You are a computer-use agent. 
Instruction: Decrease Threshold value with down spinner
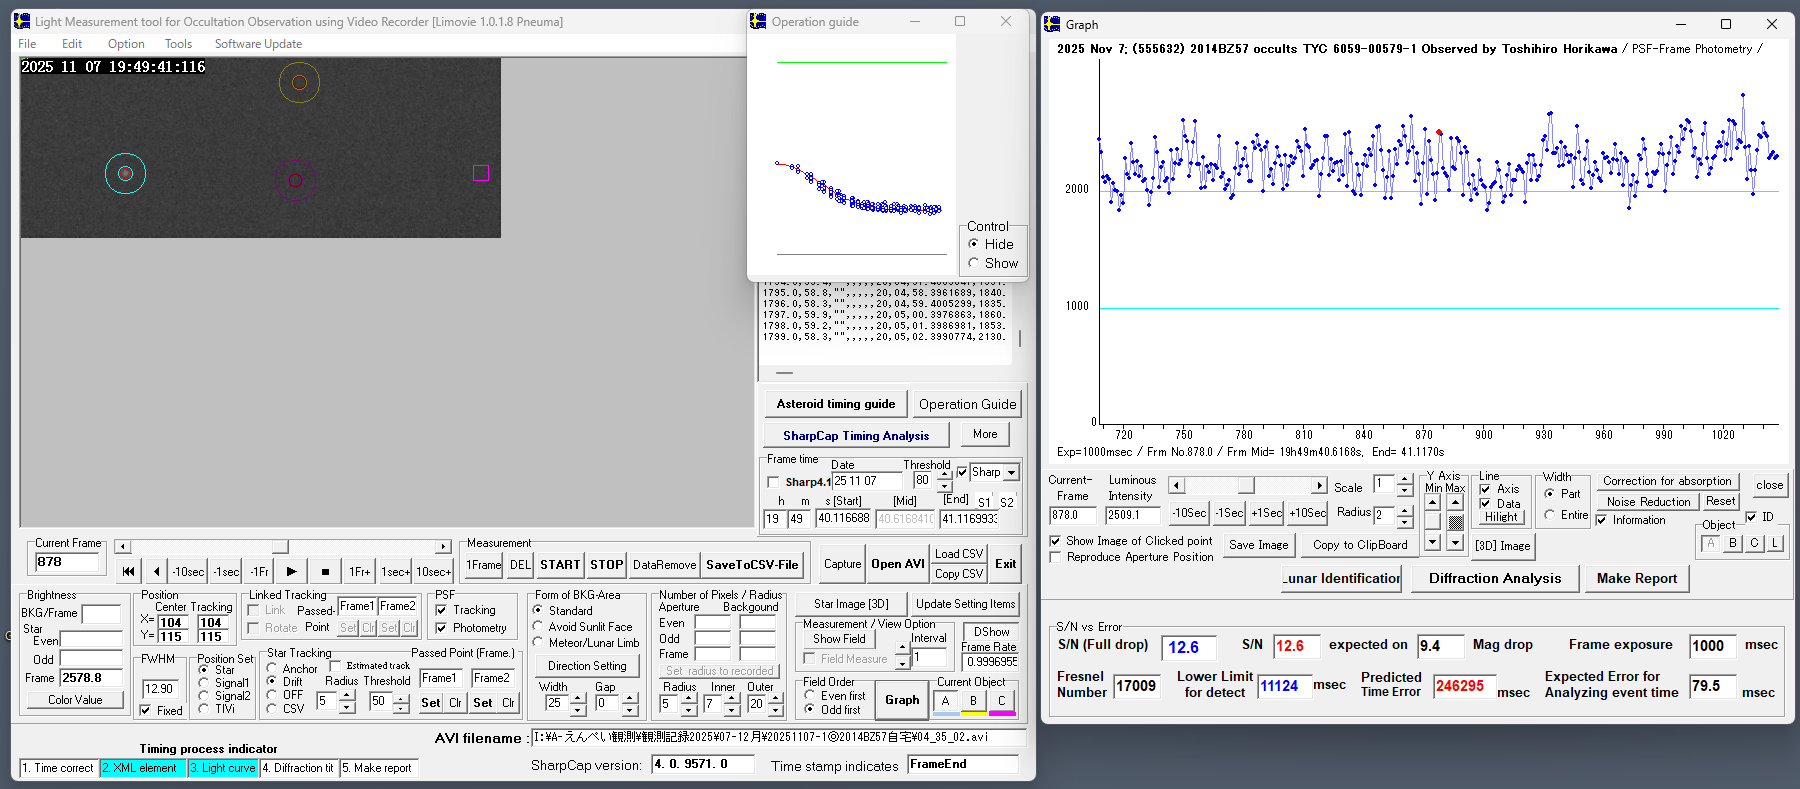pos(945,486)
